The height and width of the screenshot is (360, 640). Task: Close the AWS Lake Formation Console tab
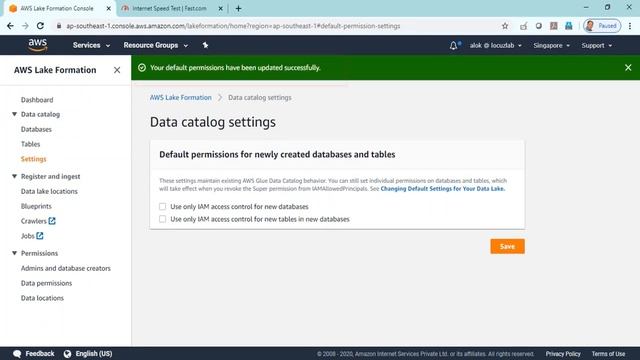click(109, 8)
